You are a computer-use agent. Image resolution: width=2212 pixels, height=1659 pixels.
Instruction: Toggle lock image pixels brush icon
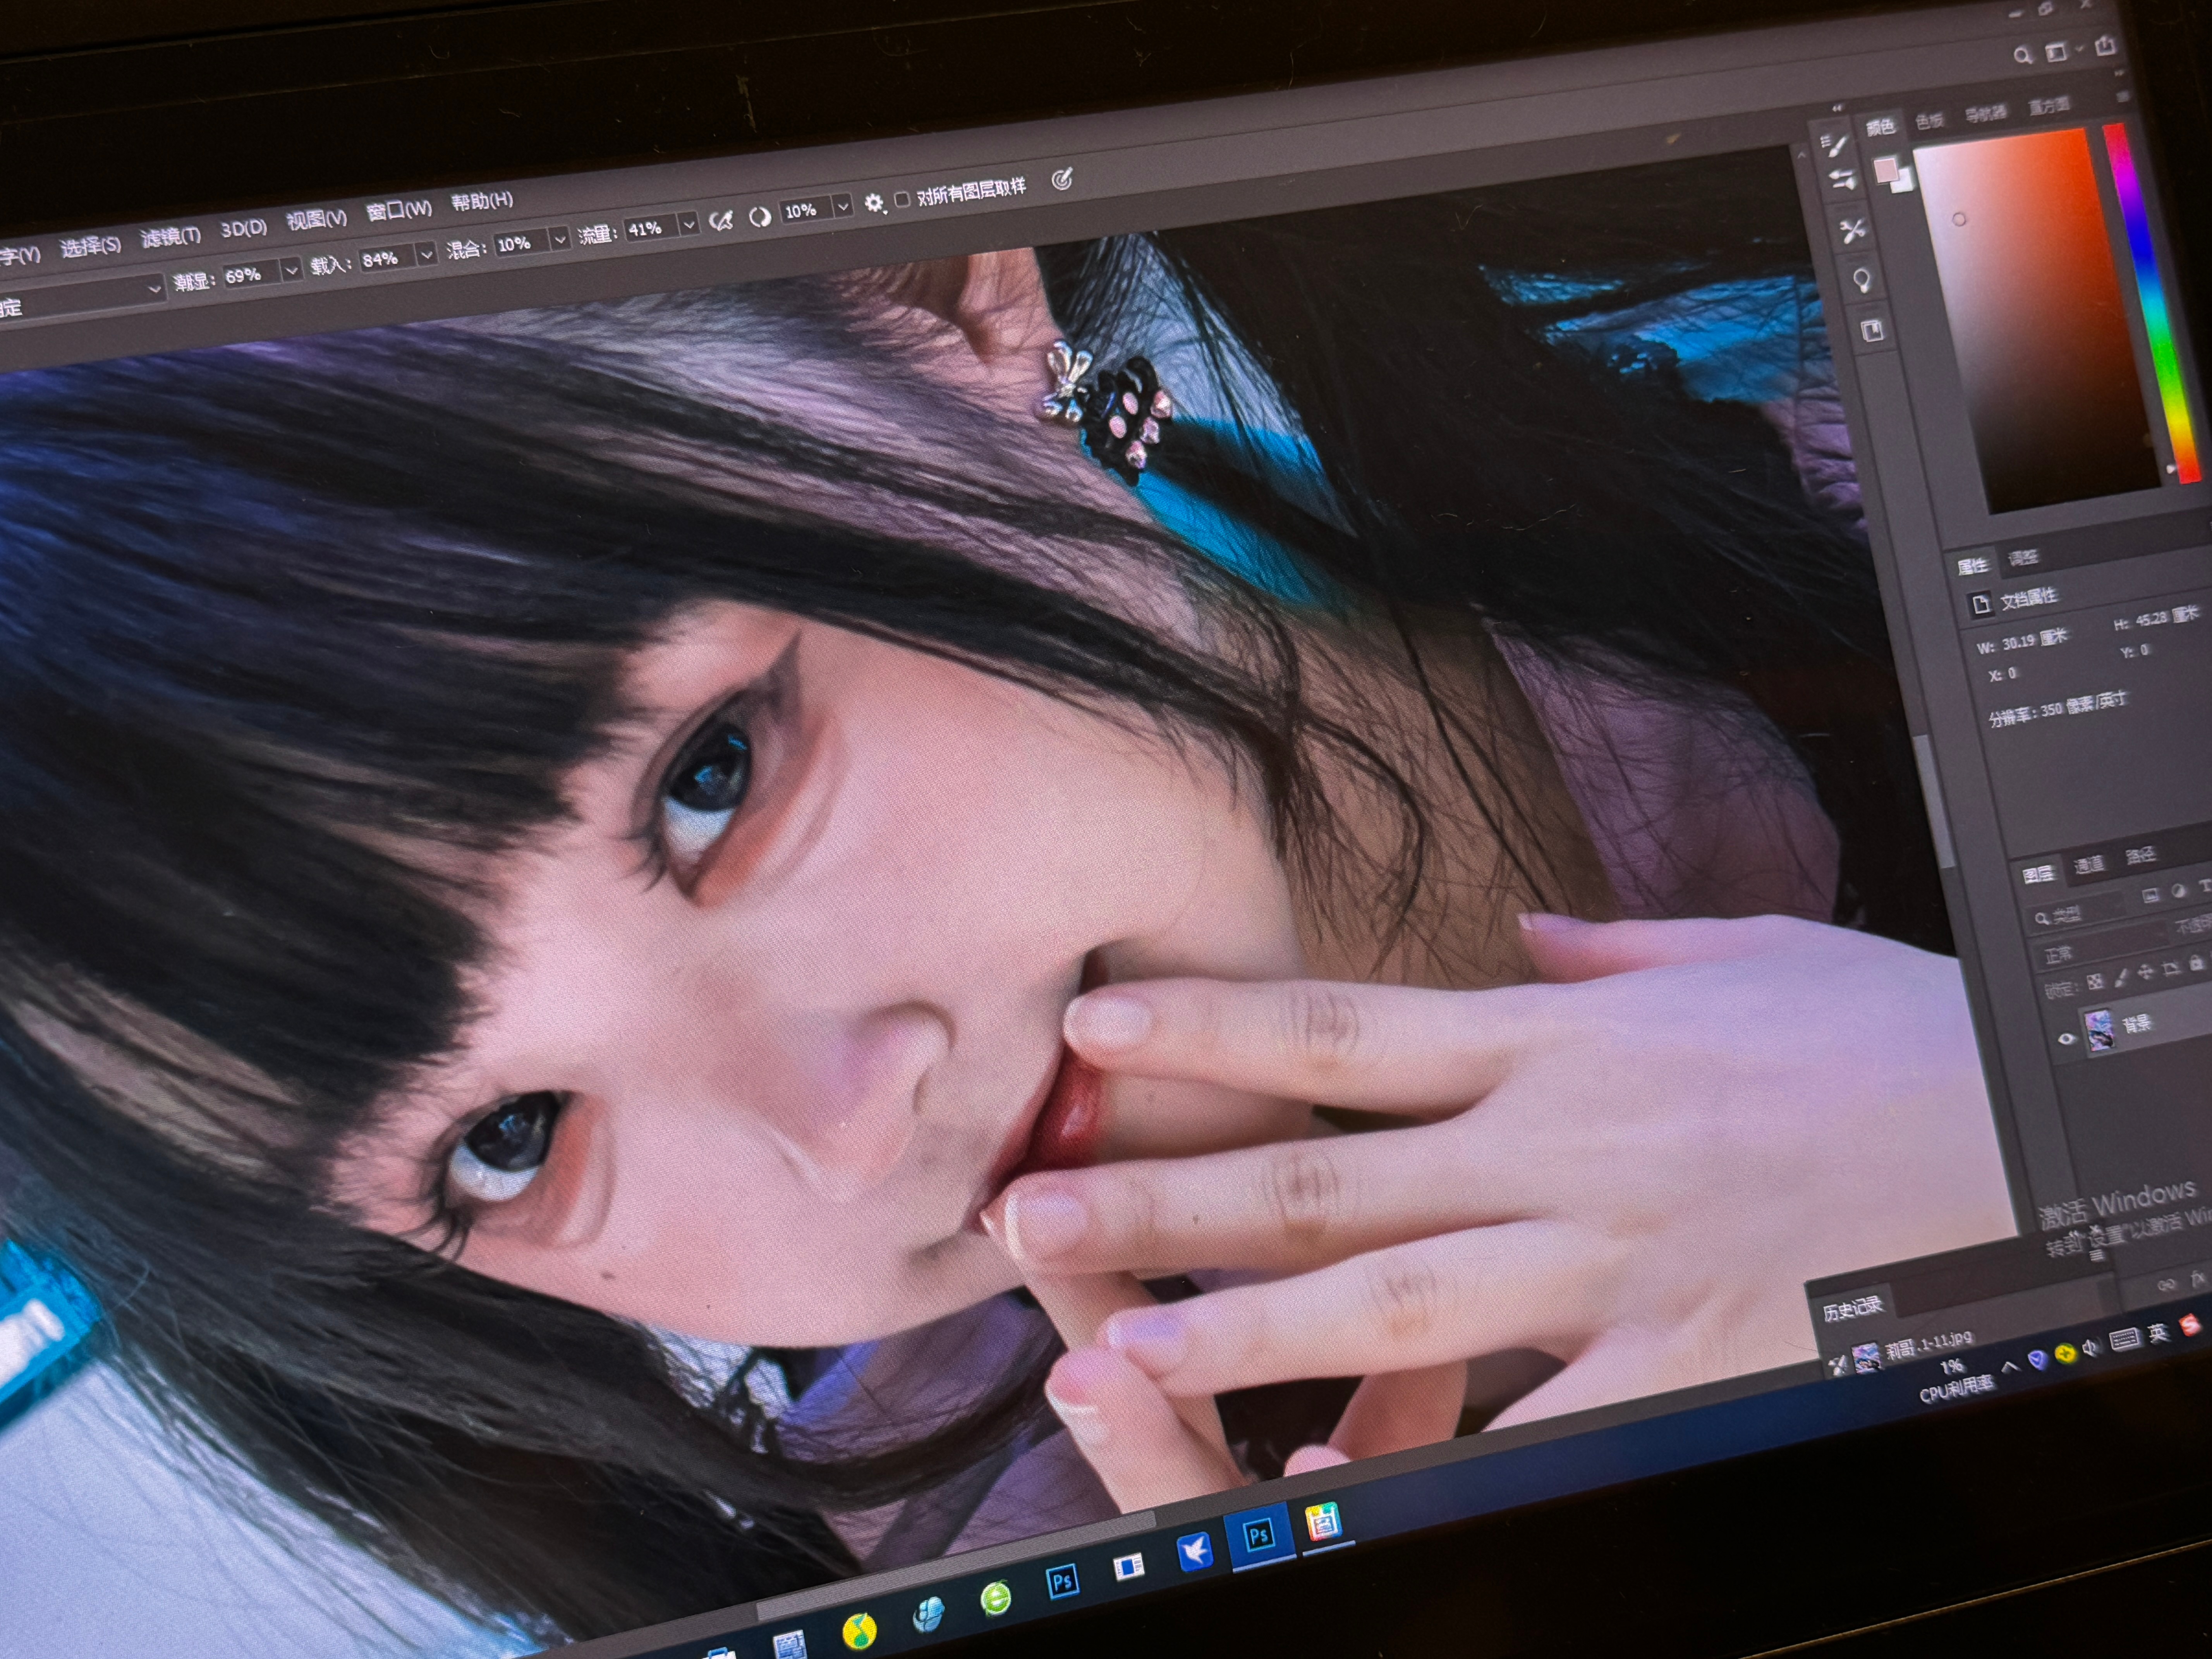[x=2121, y=977]
